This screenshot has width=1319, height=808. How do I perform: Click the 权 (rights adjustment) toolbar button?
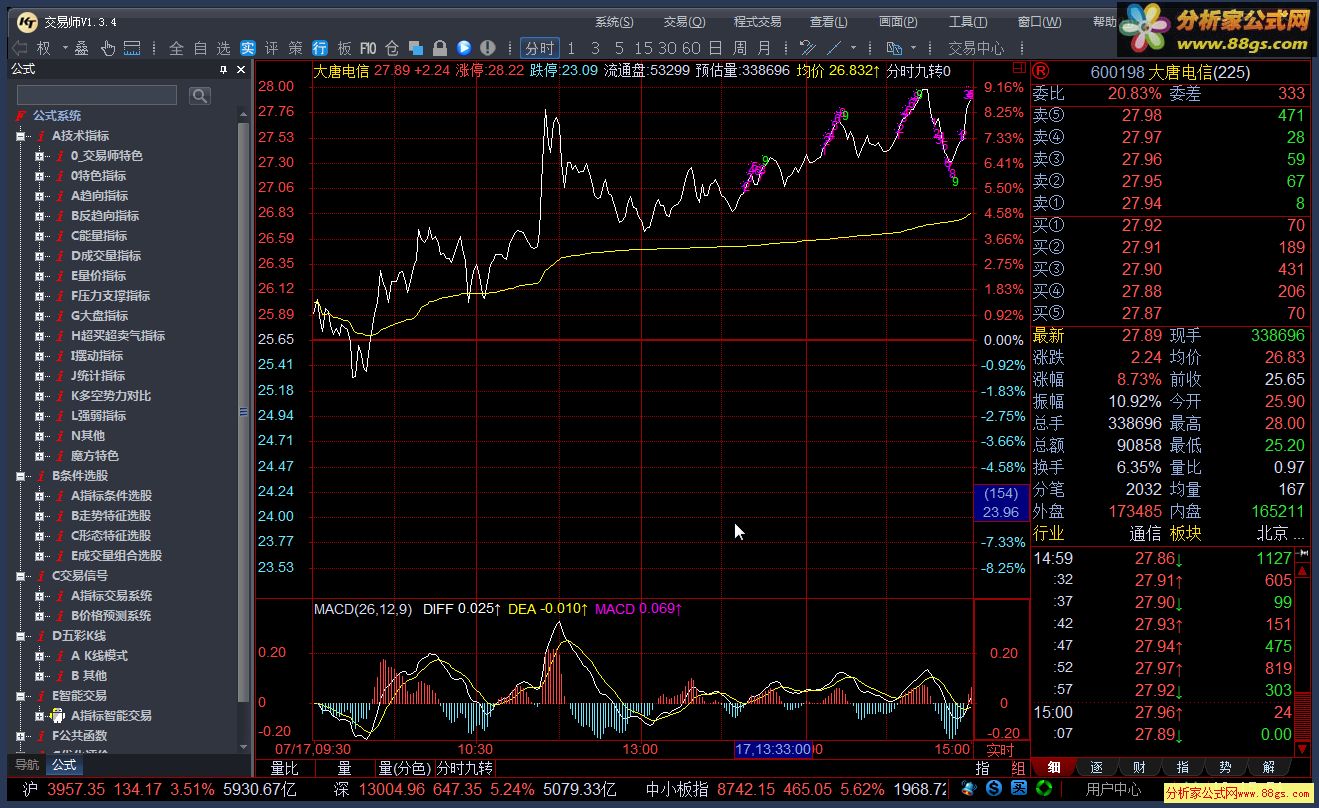coord(44,48)
